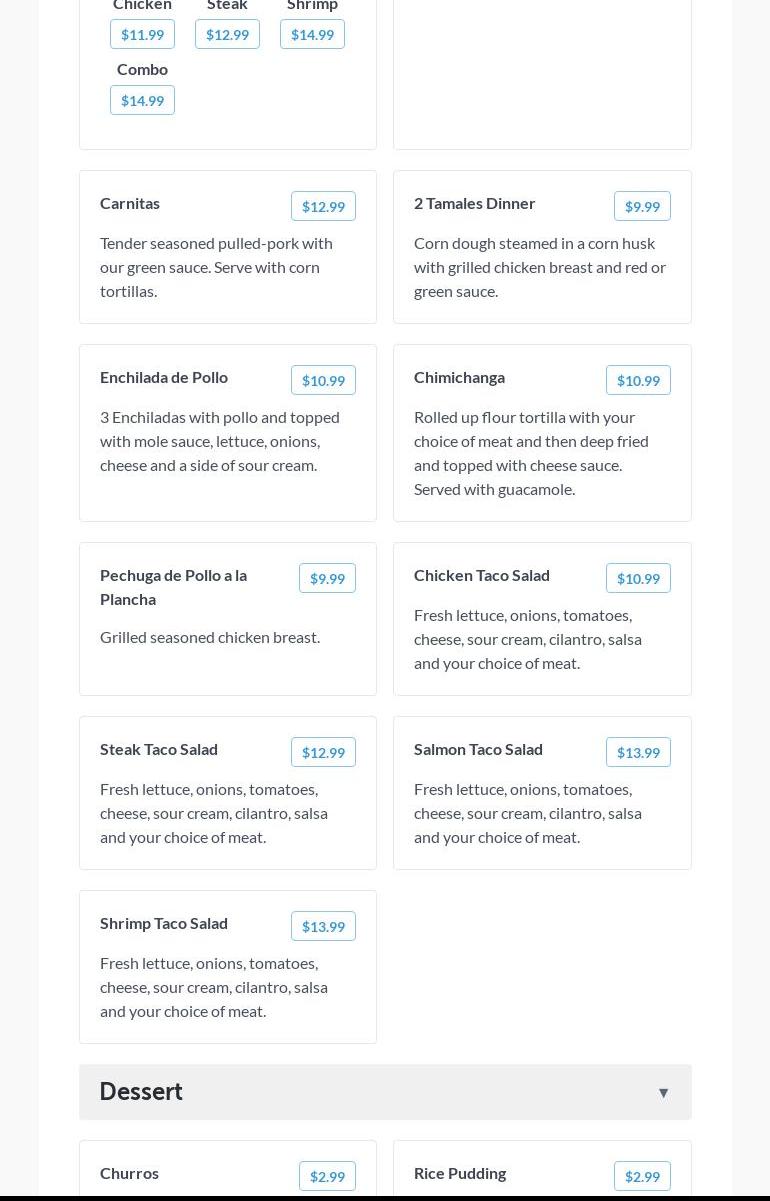Click the Enchilada de Pollo price button
Viewport: 770px width, 1201px height.
[x=323, y=380]
